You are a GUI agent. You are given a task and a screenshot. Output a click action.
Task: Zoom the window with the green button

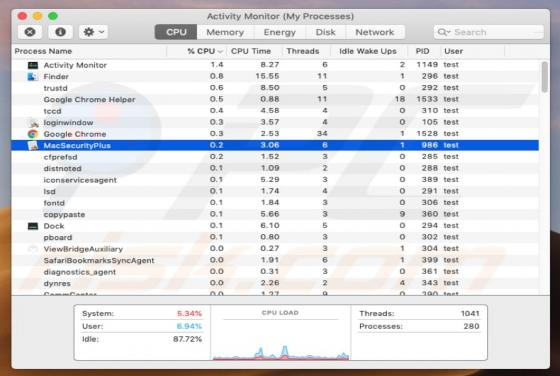click(53, 16)
